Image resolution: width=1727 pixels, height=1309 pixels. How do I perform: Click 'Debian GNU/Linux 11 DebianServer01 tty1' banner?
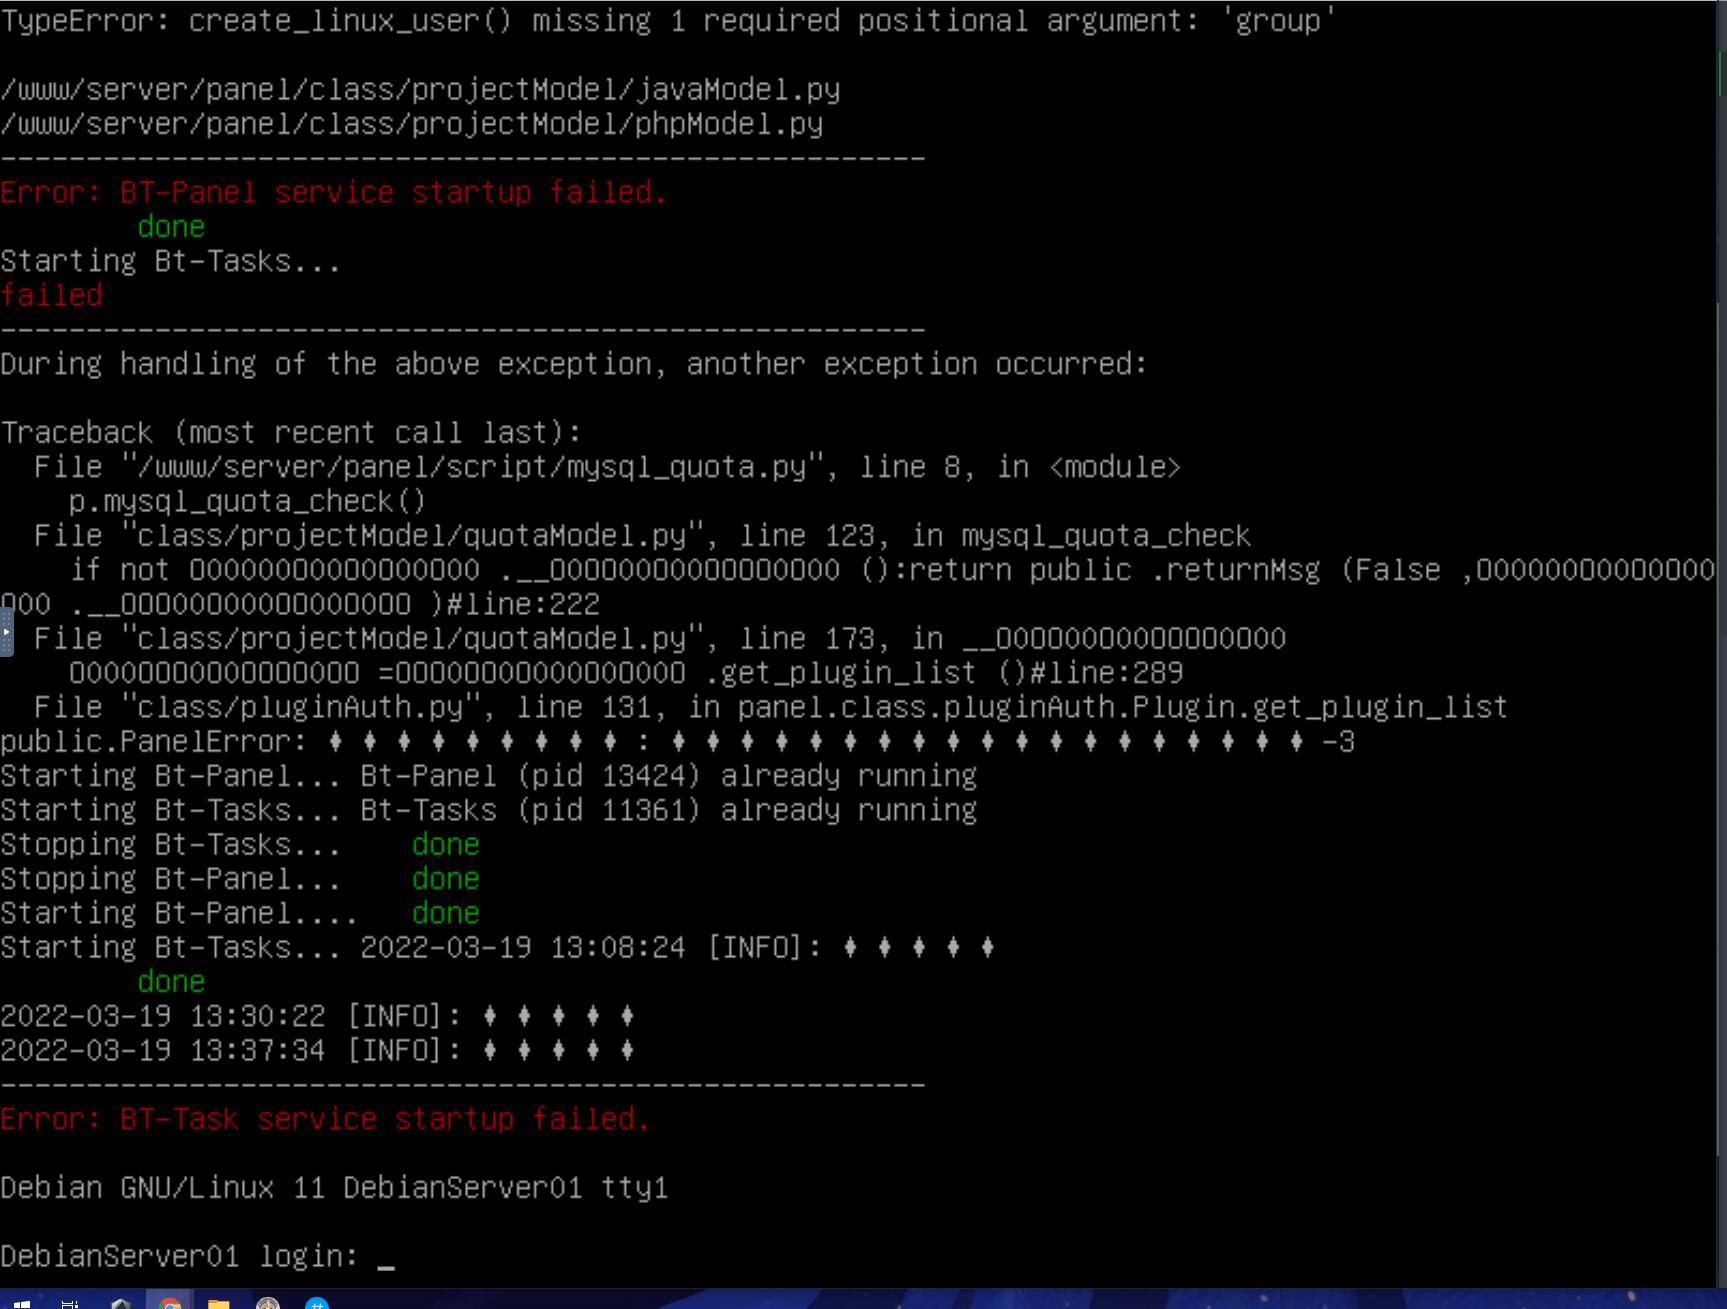(334, 1188)
